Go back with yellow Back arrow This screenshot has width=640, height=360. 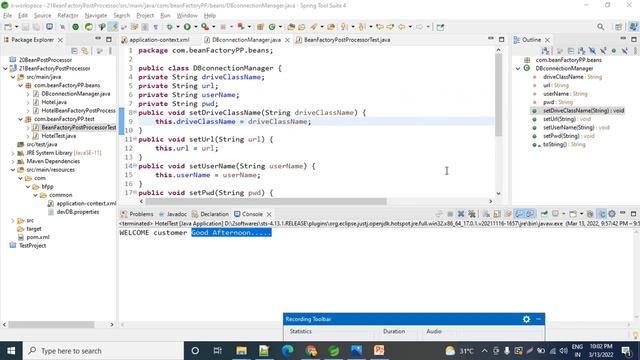pos(402,27)
